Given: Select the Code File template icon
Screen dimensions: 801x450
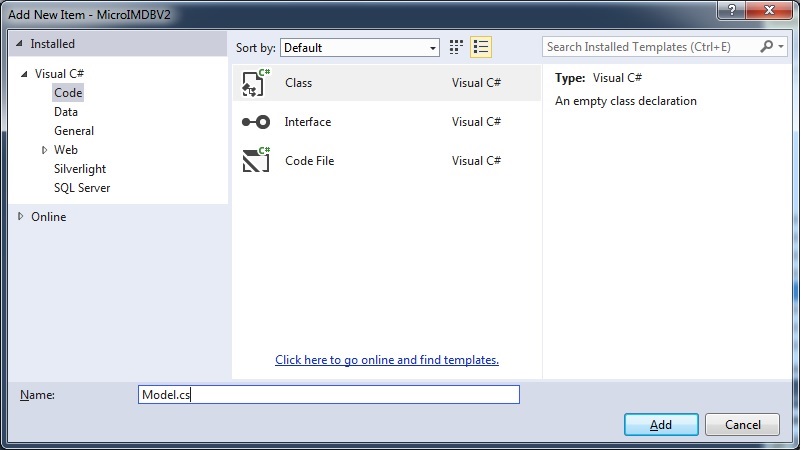Looking at the screenshot, I should 255,160.
